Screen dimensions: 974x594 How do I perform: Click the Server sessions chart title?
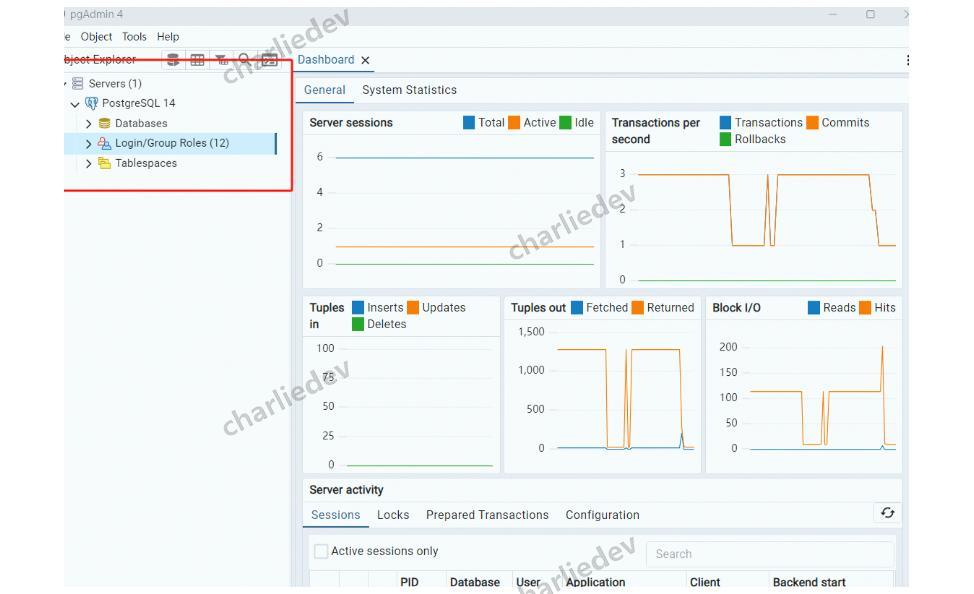(351, 122)
